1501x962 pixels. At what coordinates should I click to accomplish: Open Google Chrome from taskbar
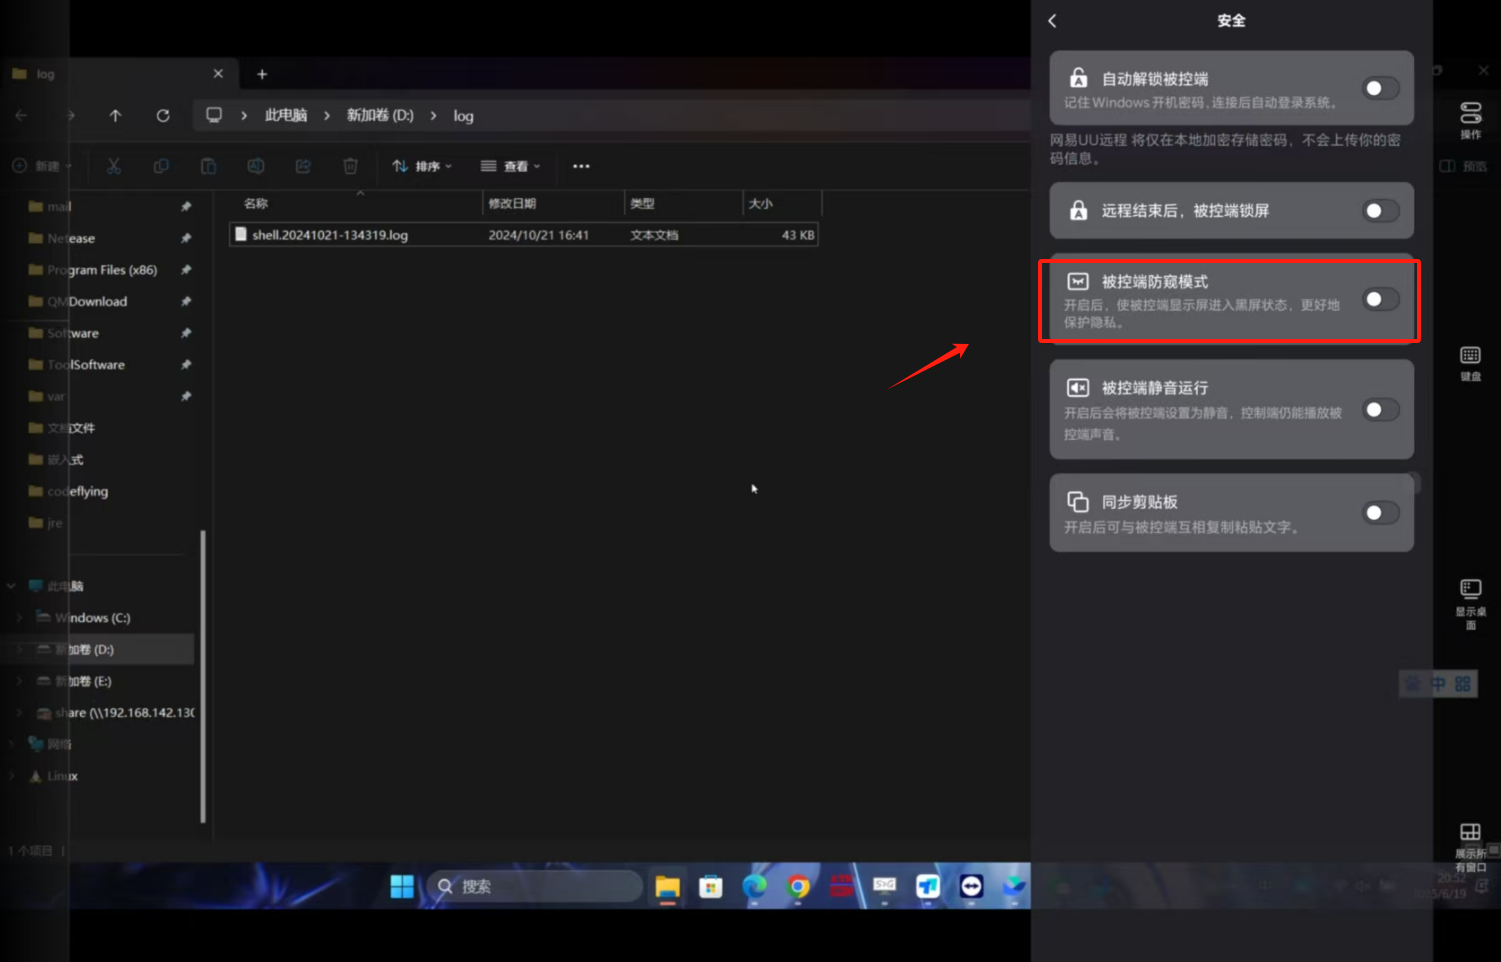(x=798, y=887)
